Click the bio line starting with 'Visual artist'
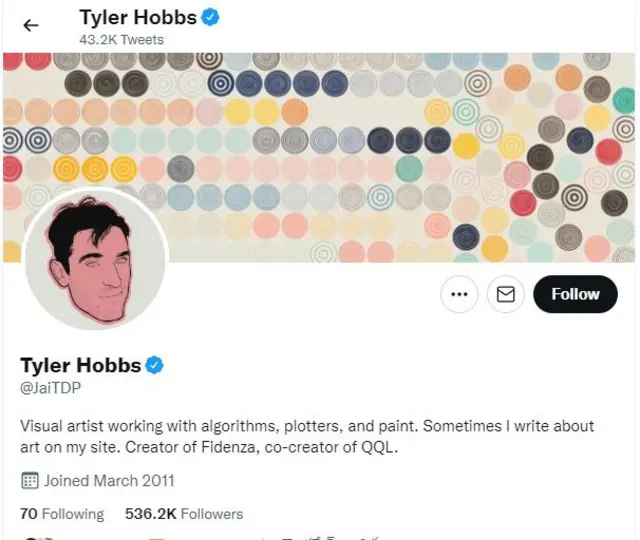640x540 pixels. [x=307, y=426]
